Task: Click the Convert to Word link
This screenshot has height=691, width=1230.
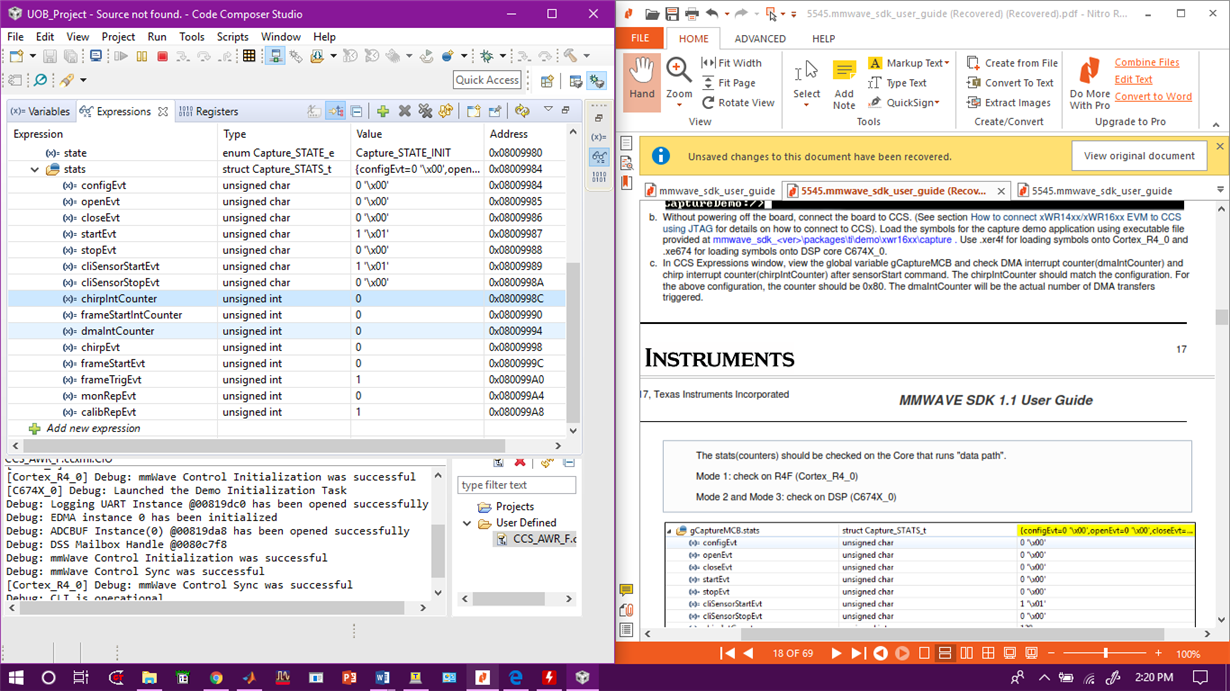Action: [1153, 96]
